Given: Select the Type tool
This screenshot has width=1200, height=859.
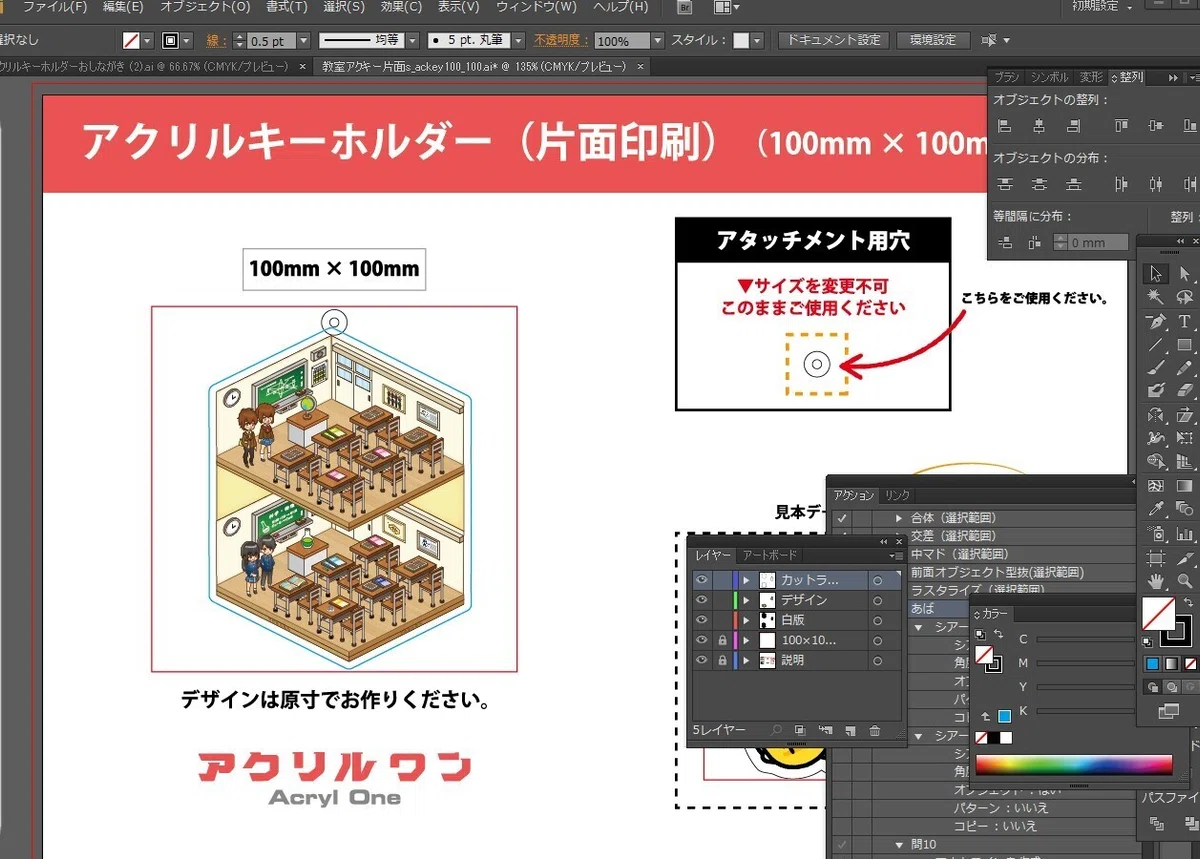Looking at the screenshot, I should (x=1185, y=321).
